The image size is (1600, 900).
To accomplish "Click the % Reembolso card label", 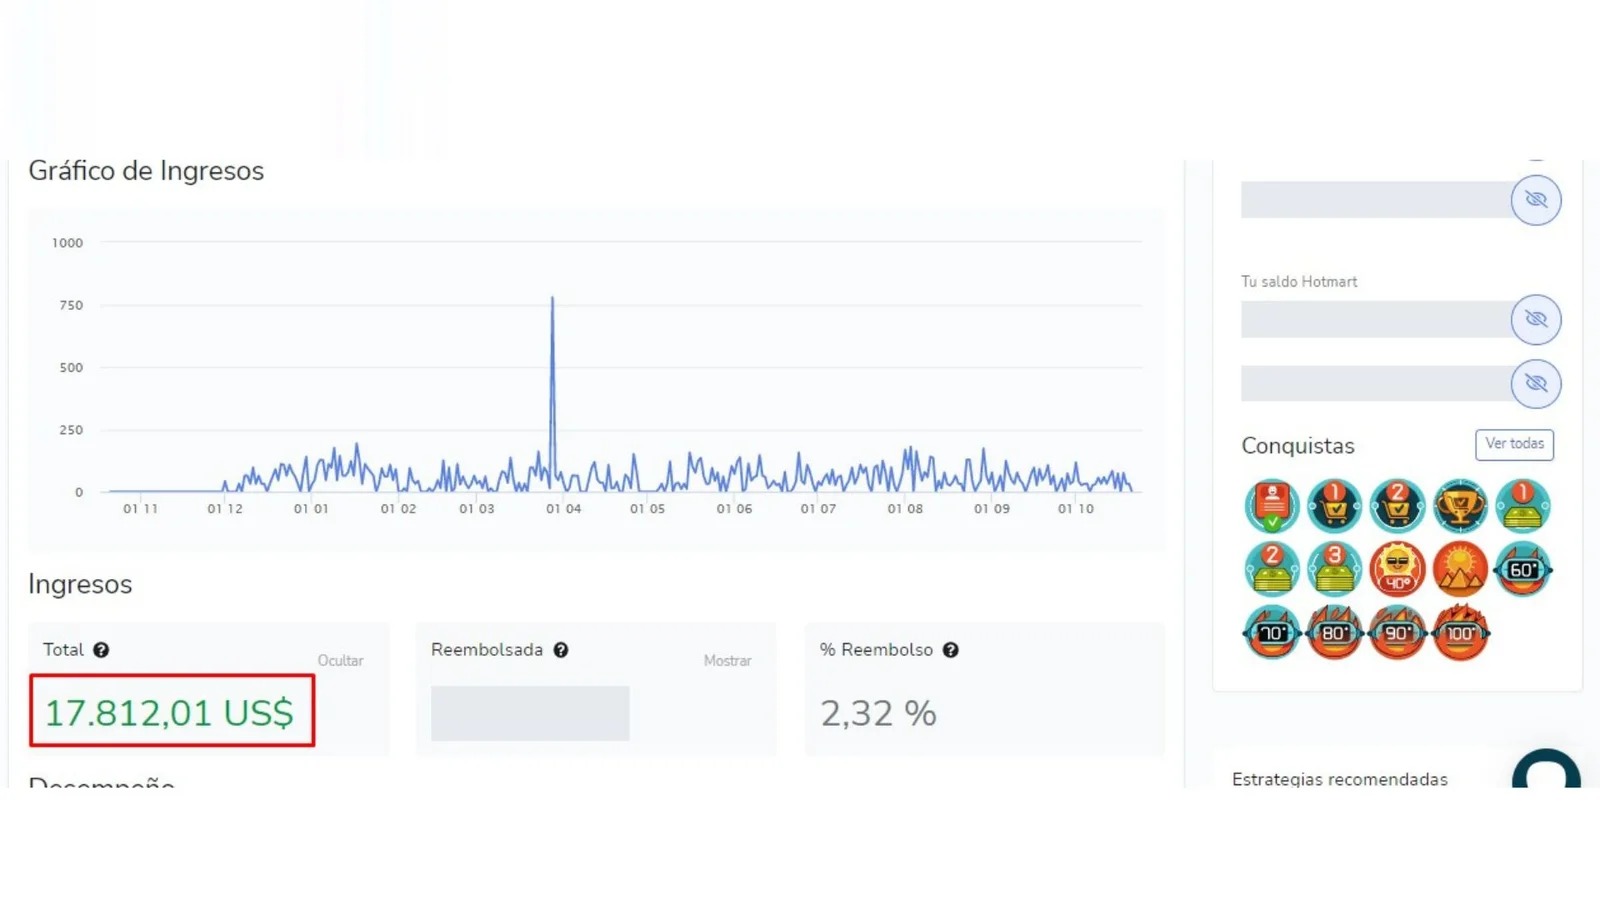I will 876,650.
